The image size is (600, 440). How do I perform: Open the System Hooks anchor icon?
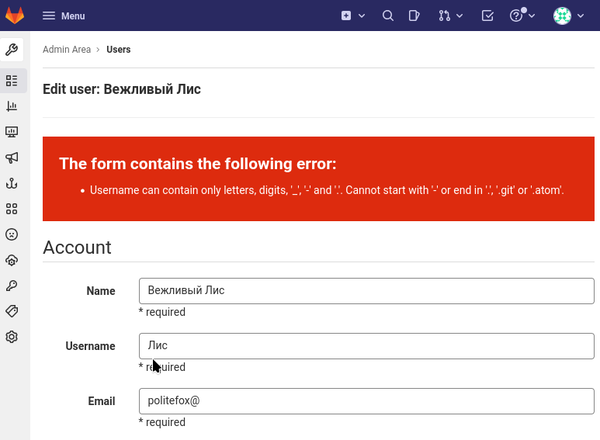point(12,183)
